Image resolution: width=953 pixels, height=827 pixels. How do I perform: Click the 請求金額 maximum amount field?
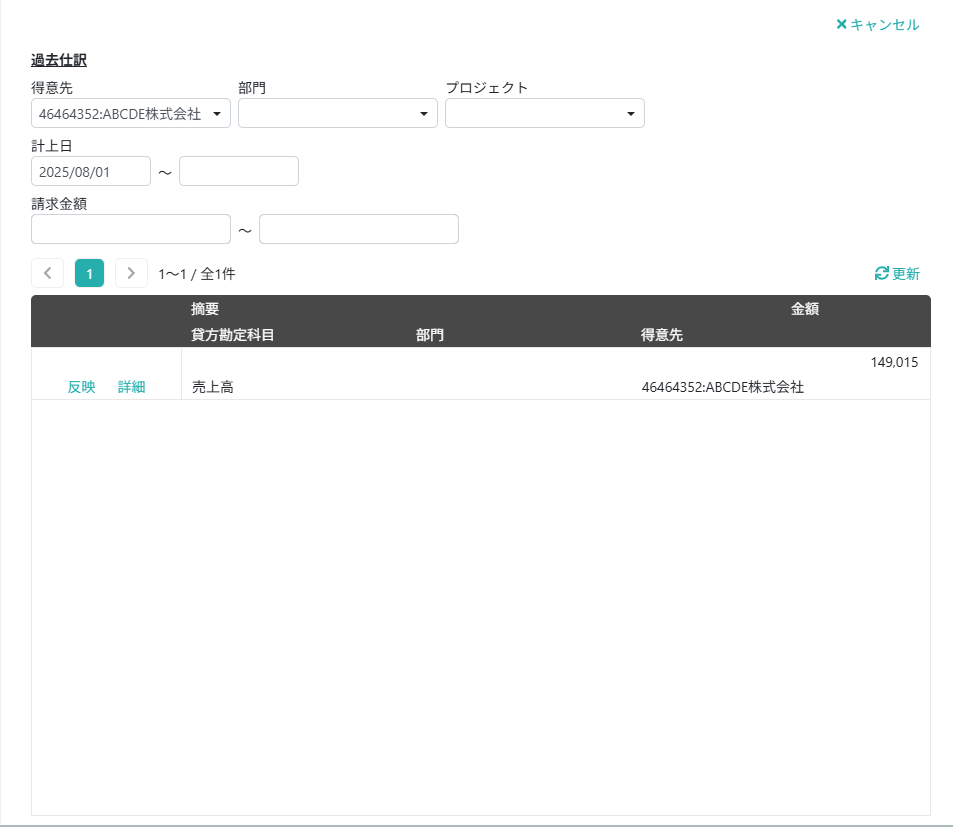(358, 230)
